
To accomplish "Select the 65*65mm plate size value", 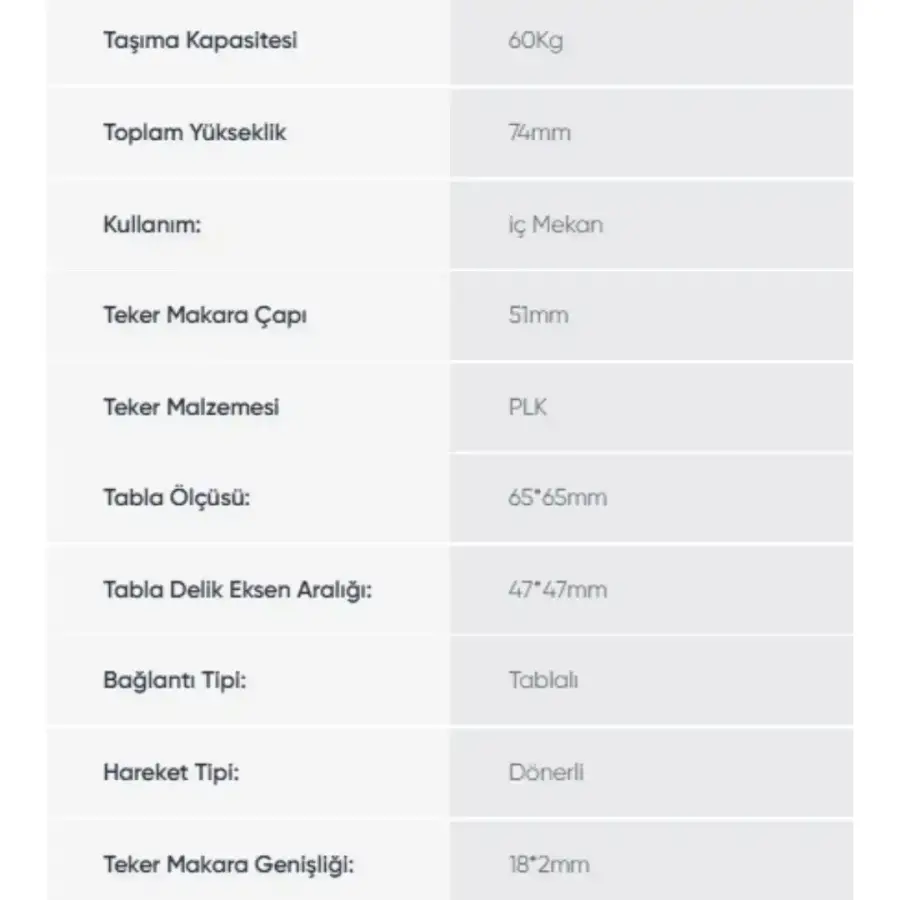I will click(557, 498).
